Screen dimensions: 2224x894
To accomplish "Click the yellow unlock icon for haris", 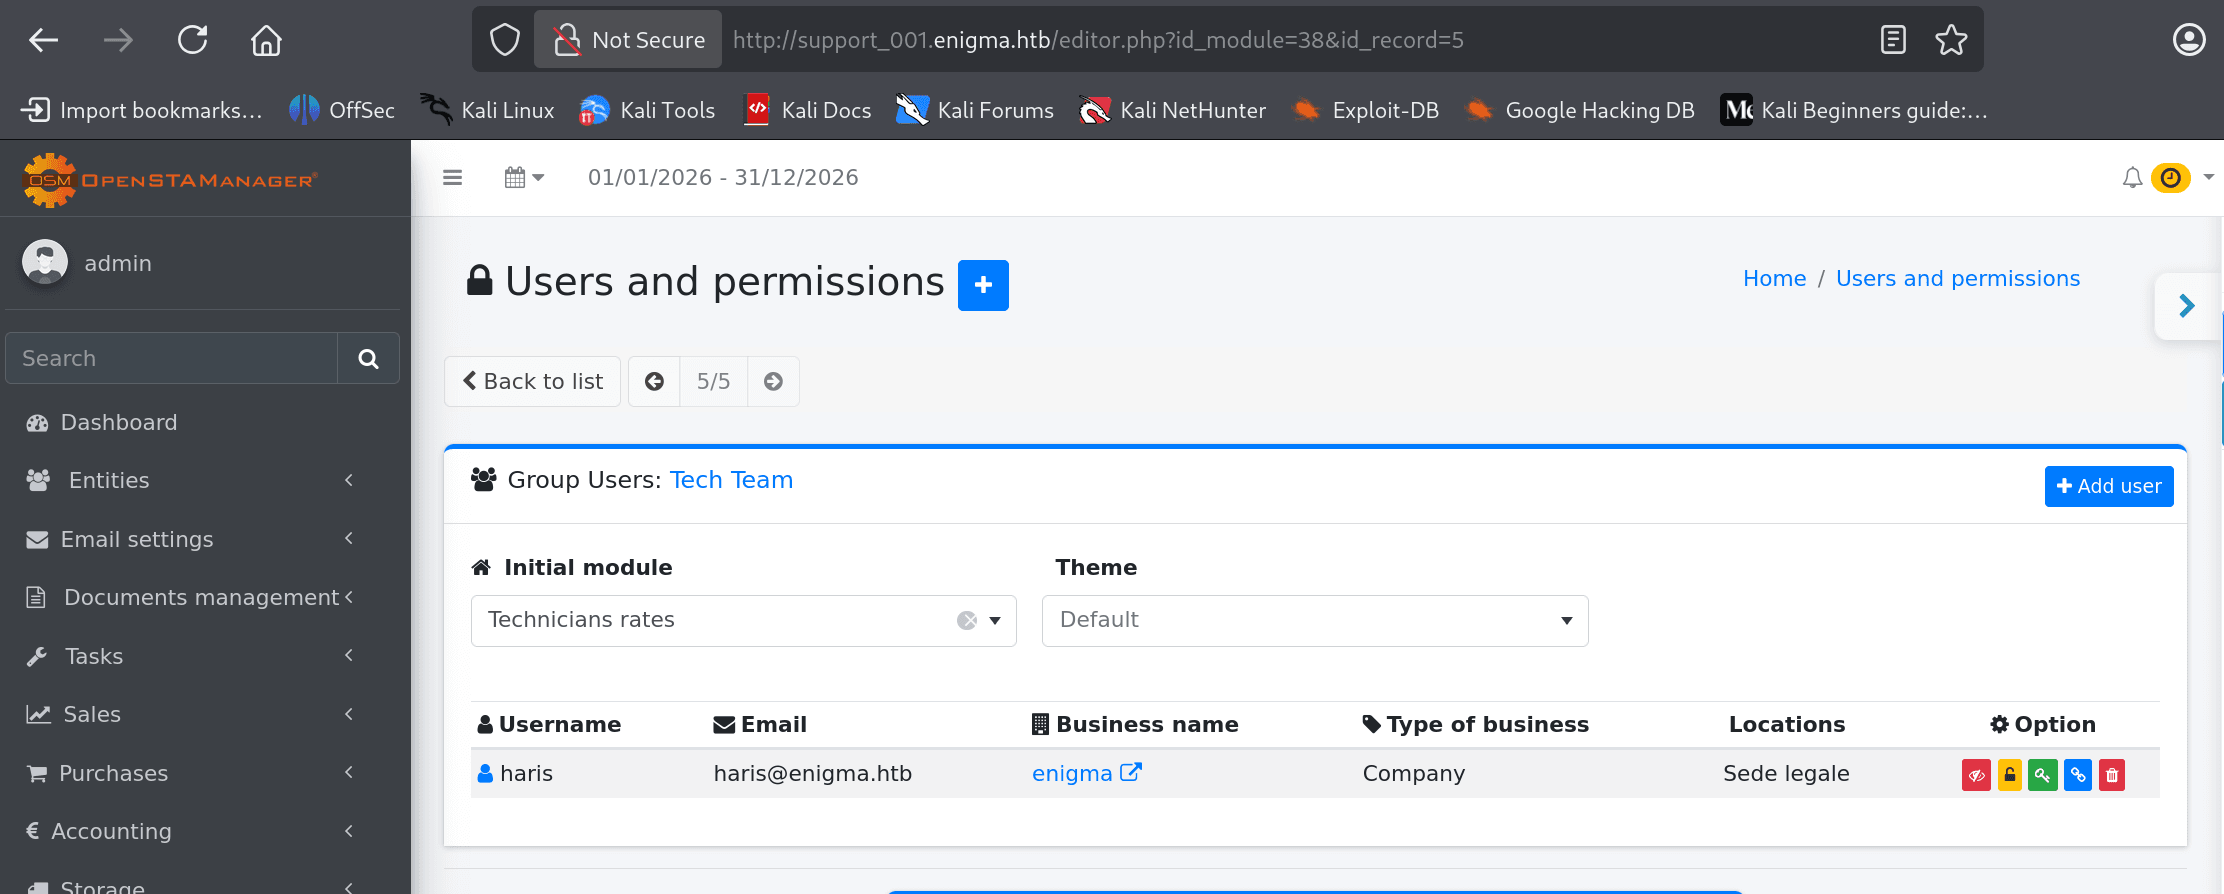I will [2010, 775].
